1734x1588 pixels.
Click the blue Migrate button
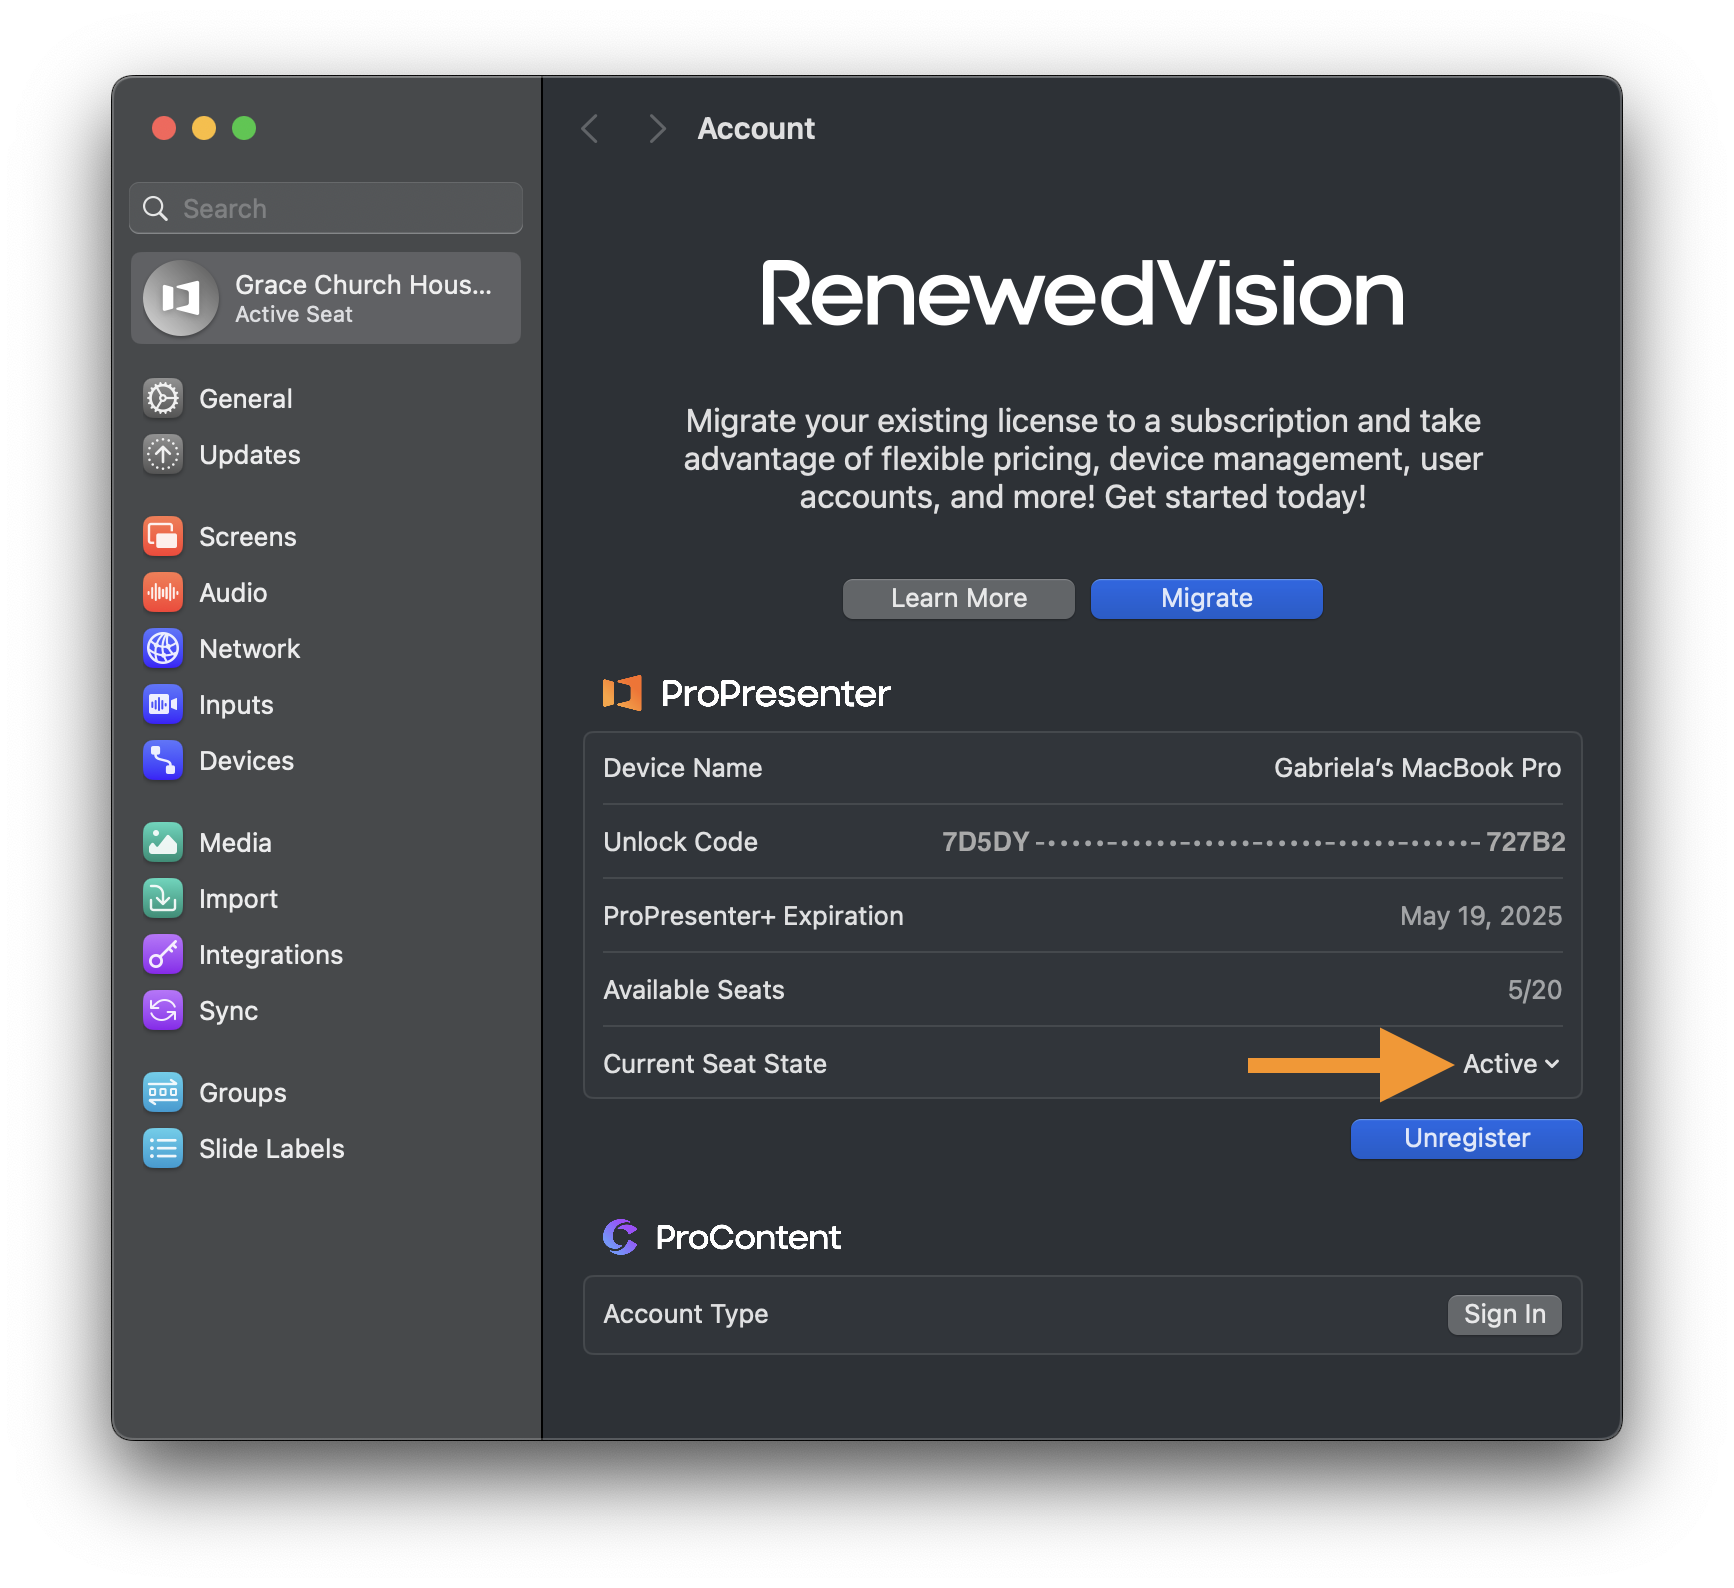(x=1207, y=598)
